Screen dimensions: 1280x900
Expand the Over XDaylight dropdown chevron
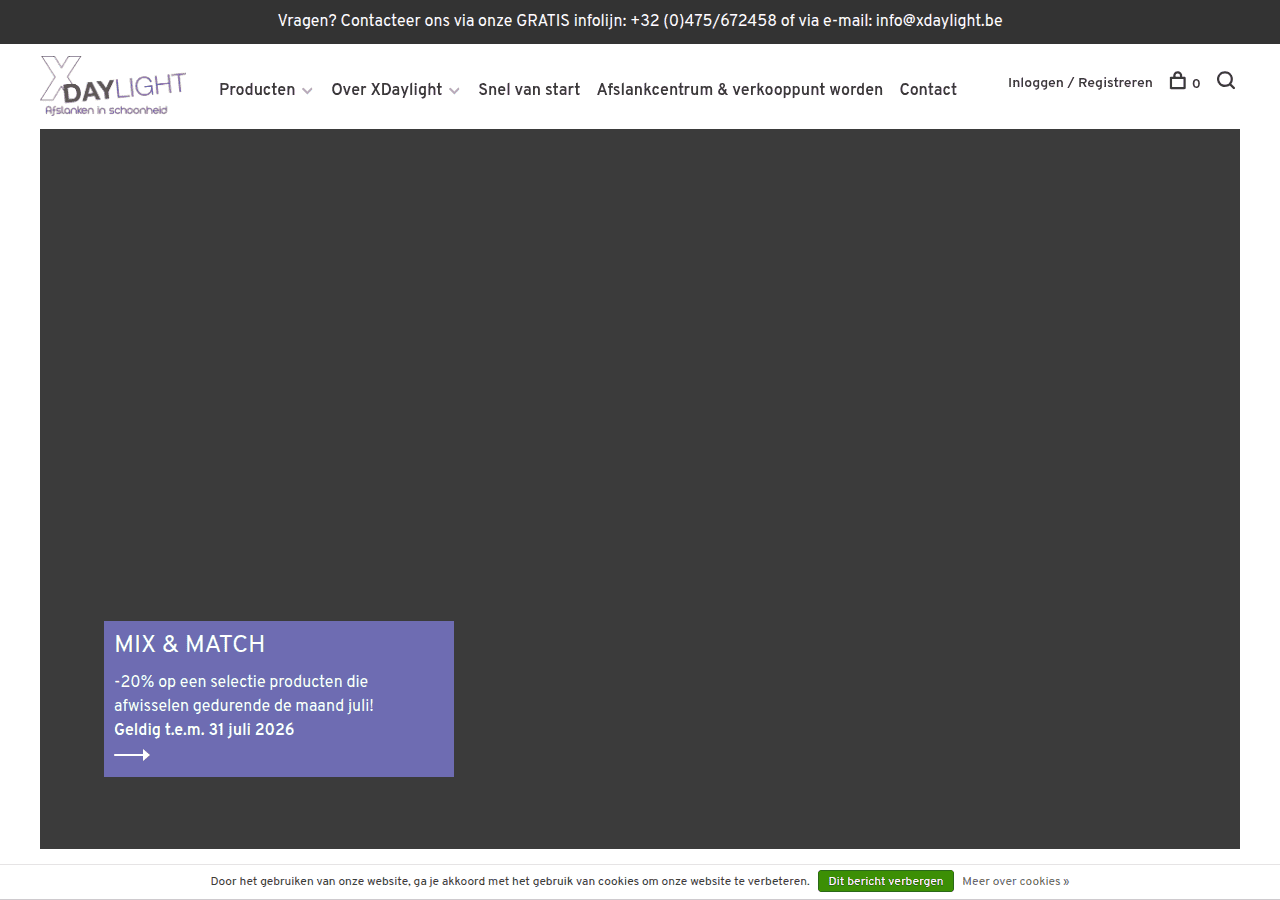pos(454,91)
